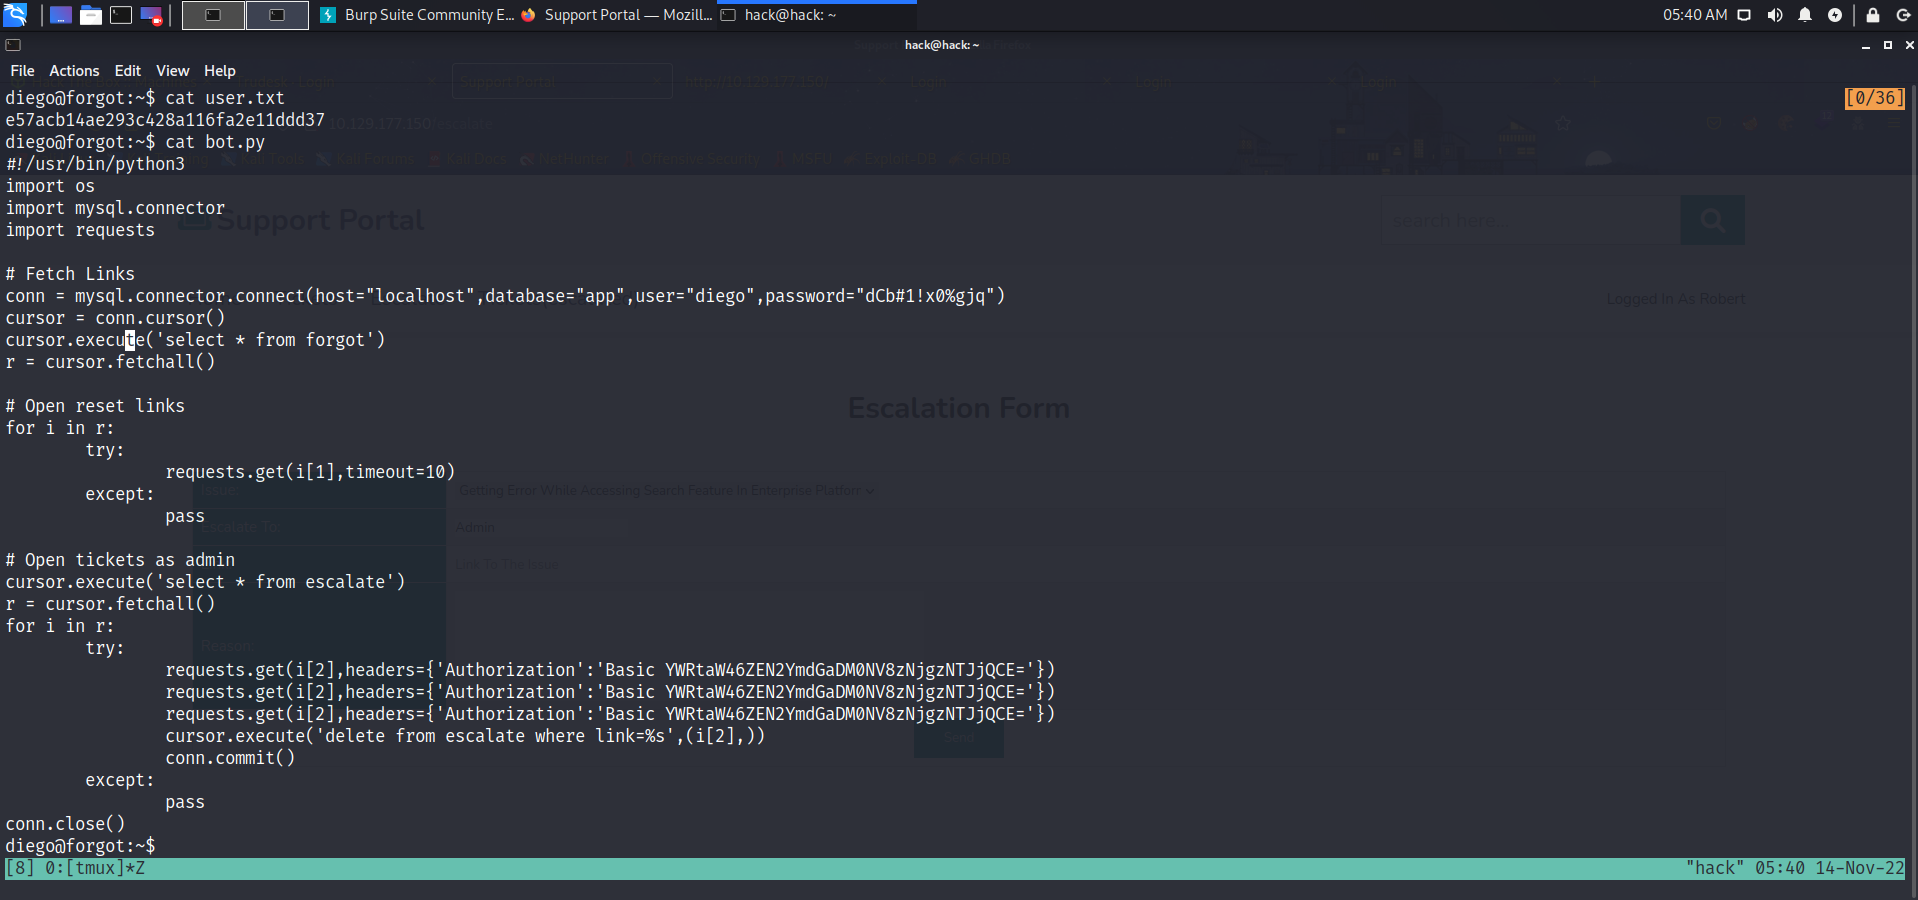
Task: Click the 'requests.get(i[1],timeout=10)' line
Action: [x=310, y=472]
